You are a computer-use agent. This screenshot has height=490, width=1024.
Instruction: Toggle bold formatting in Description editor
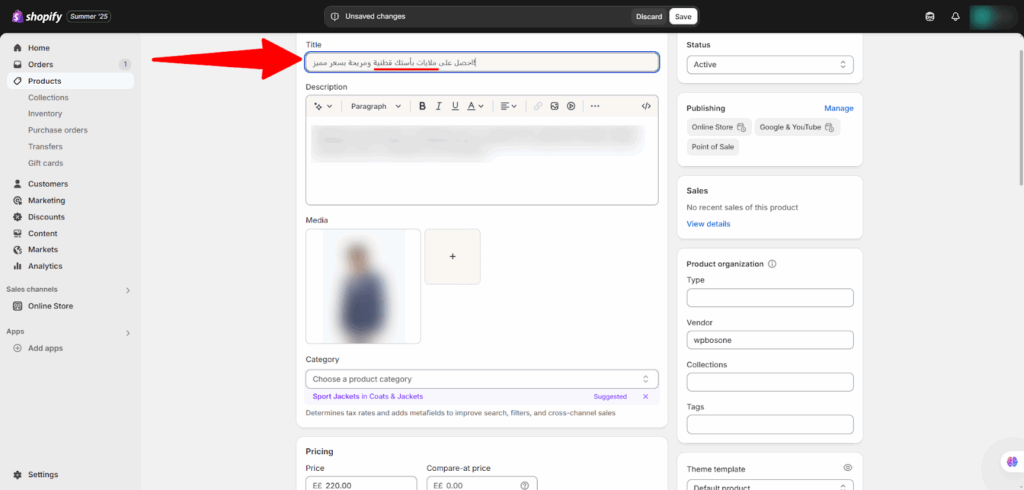click(x=422, y=106)
